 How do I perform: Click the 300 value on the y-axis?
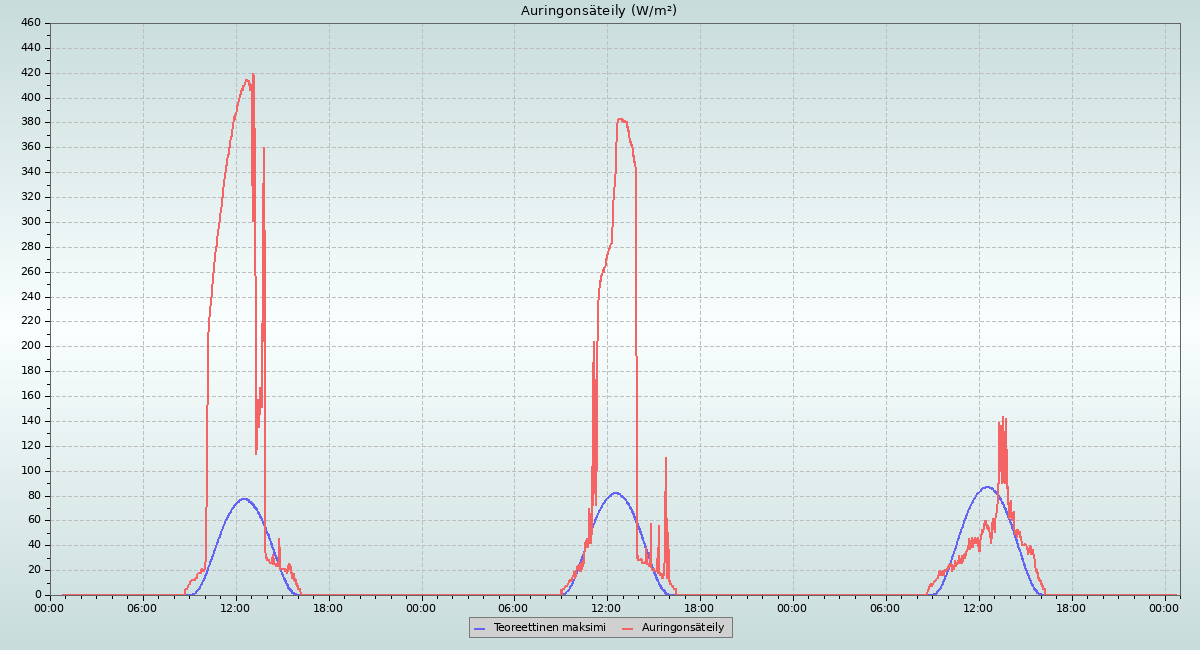[30, 222]
